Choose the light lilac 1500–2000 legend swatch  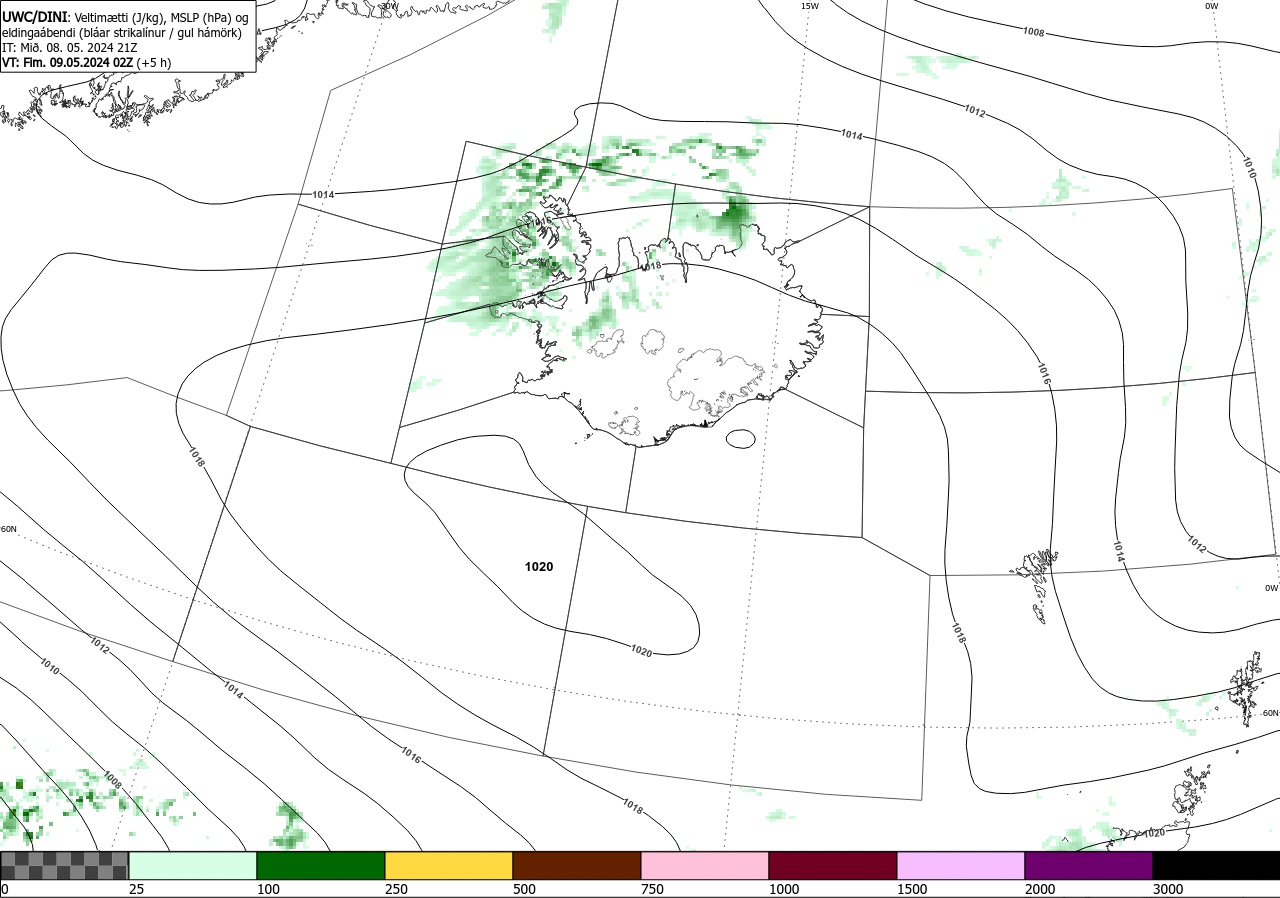click(x=961, y=865)
